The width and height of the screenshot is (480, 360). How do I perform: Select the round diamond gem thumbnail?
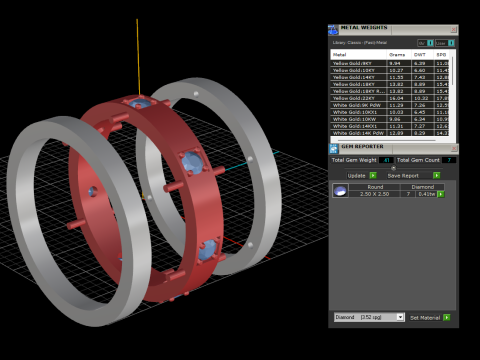coord(340,191)
